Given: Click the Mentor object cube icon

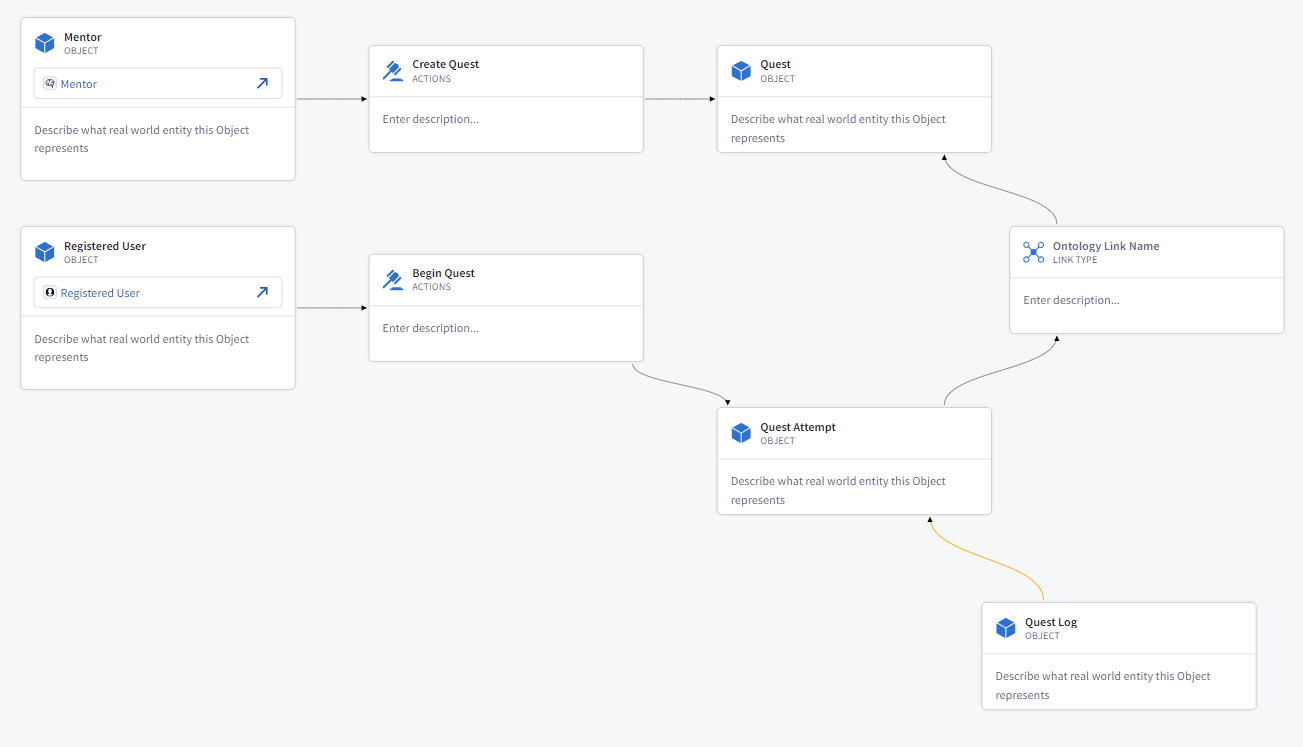Looking at the screenshot, I should coord(44,43).
